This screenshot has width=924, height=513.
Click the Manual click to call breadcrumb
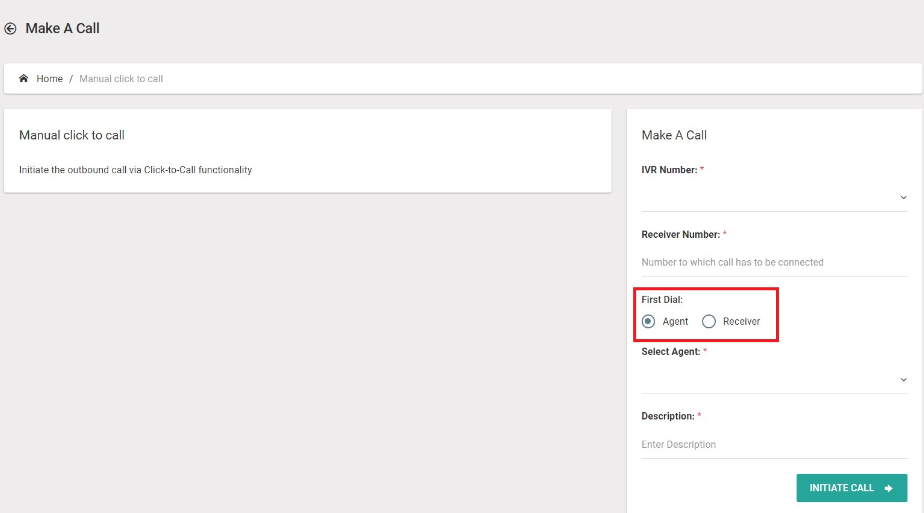[x=121, y=78]
